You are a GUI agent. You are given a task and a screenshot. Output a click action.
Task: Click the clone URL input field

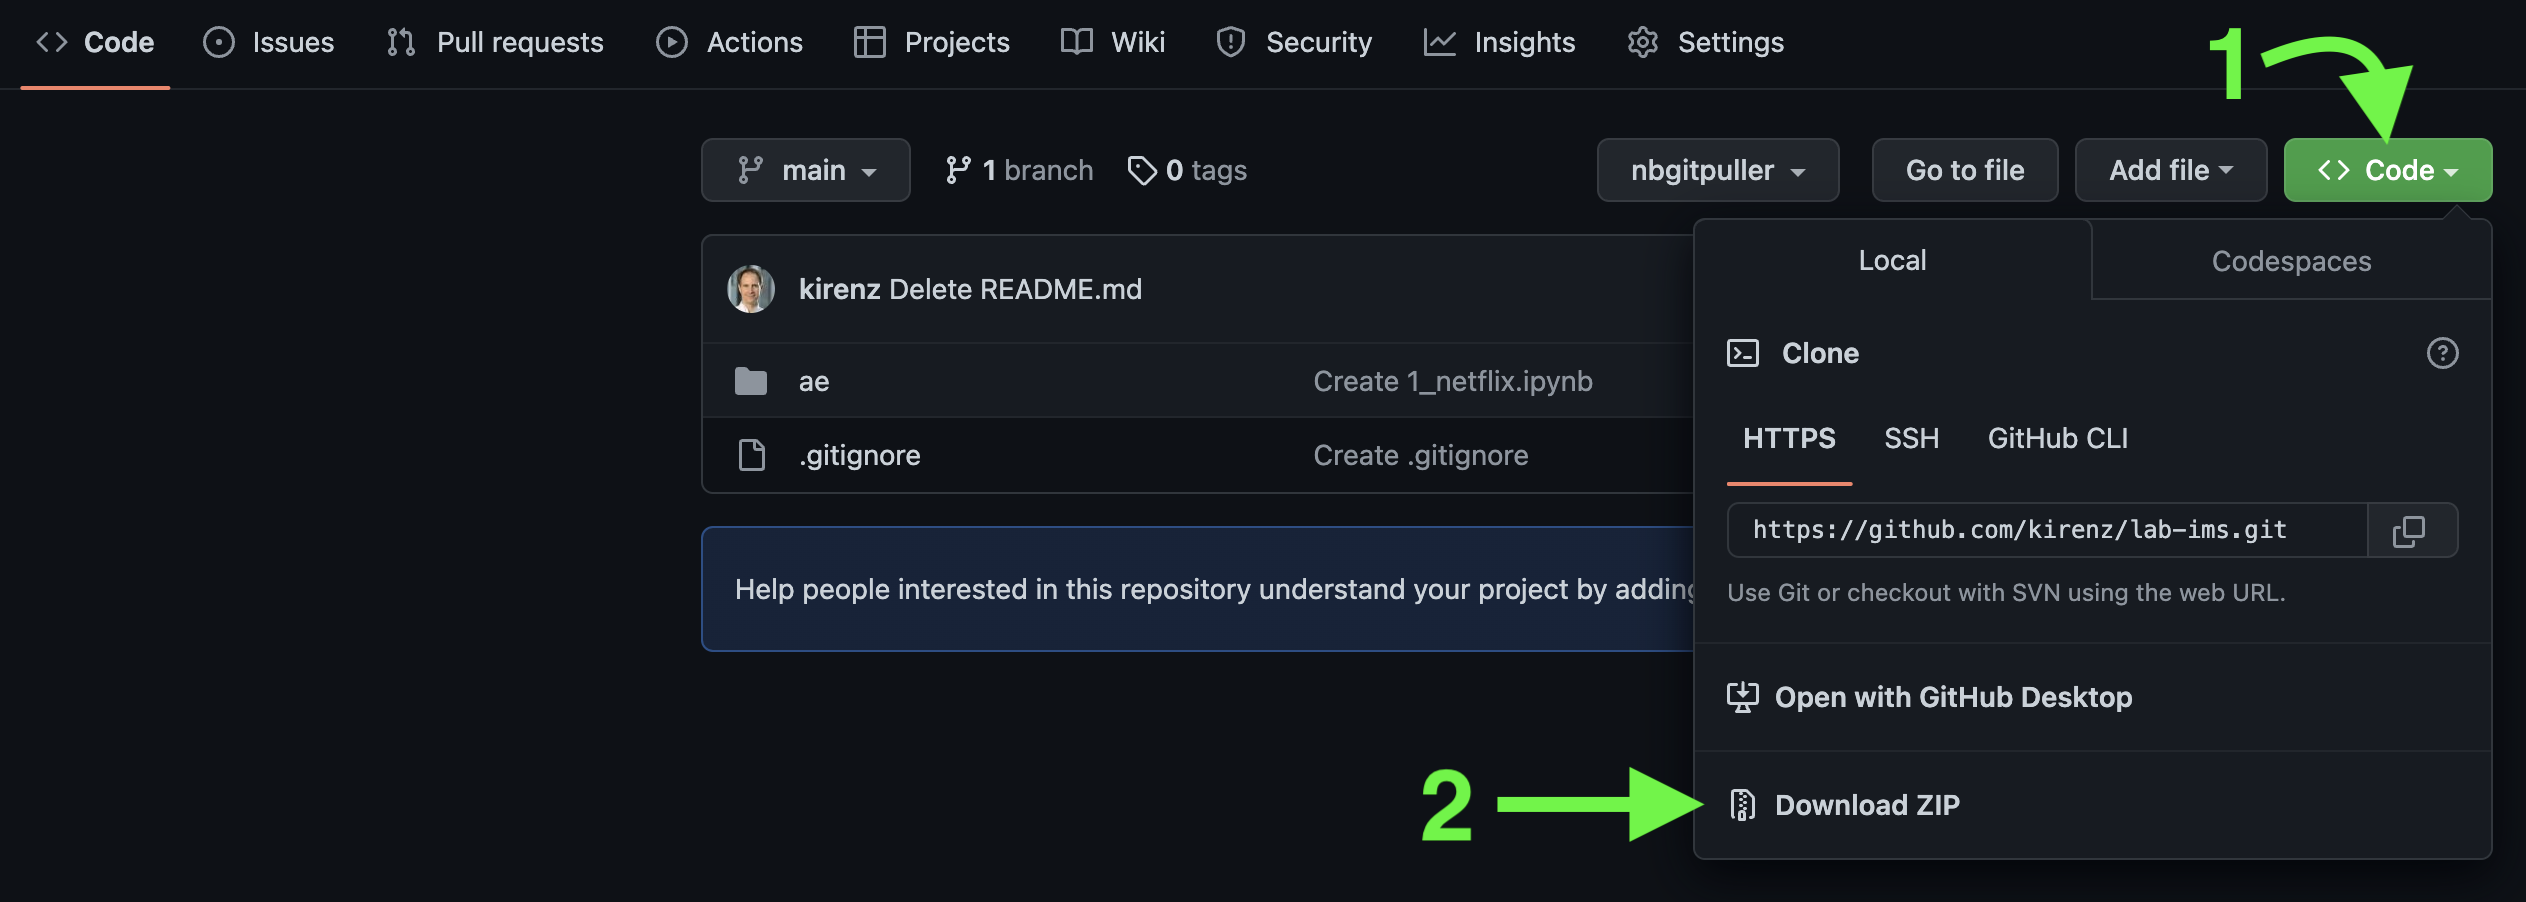point(2047,530)
